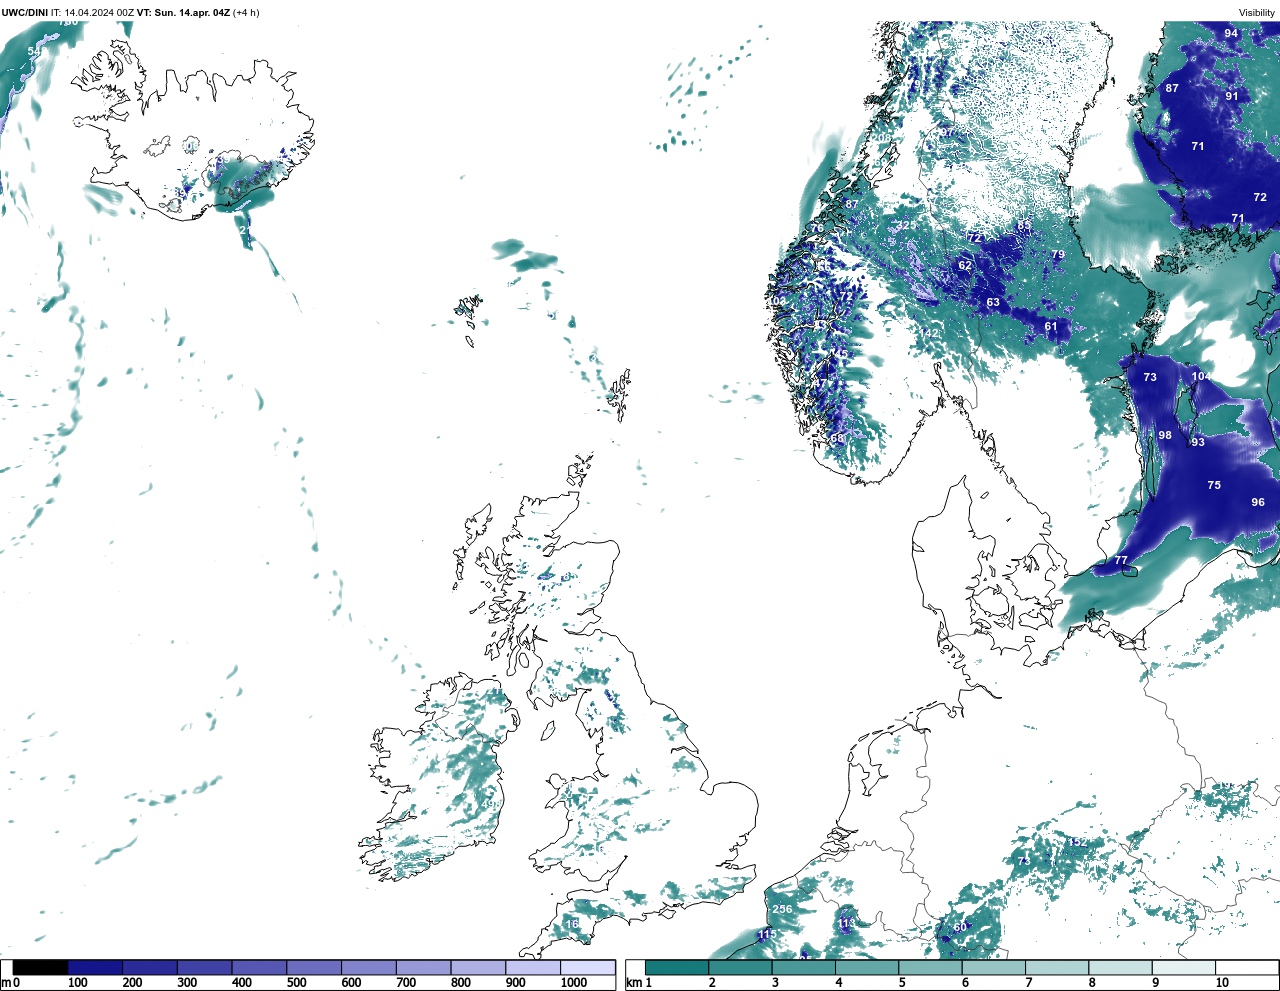The height and width of the screenshot is (991, 1280).
Task: Click the 8–9 km legend swatch
Action: [x=1120, y=967]
